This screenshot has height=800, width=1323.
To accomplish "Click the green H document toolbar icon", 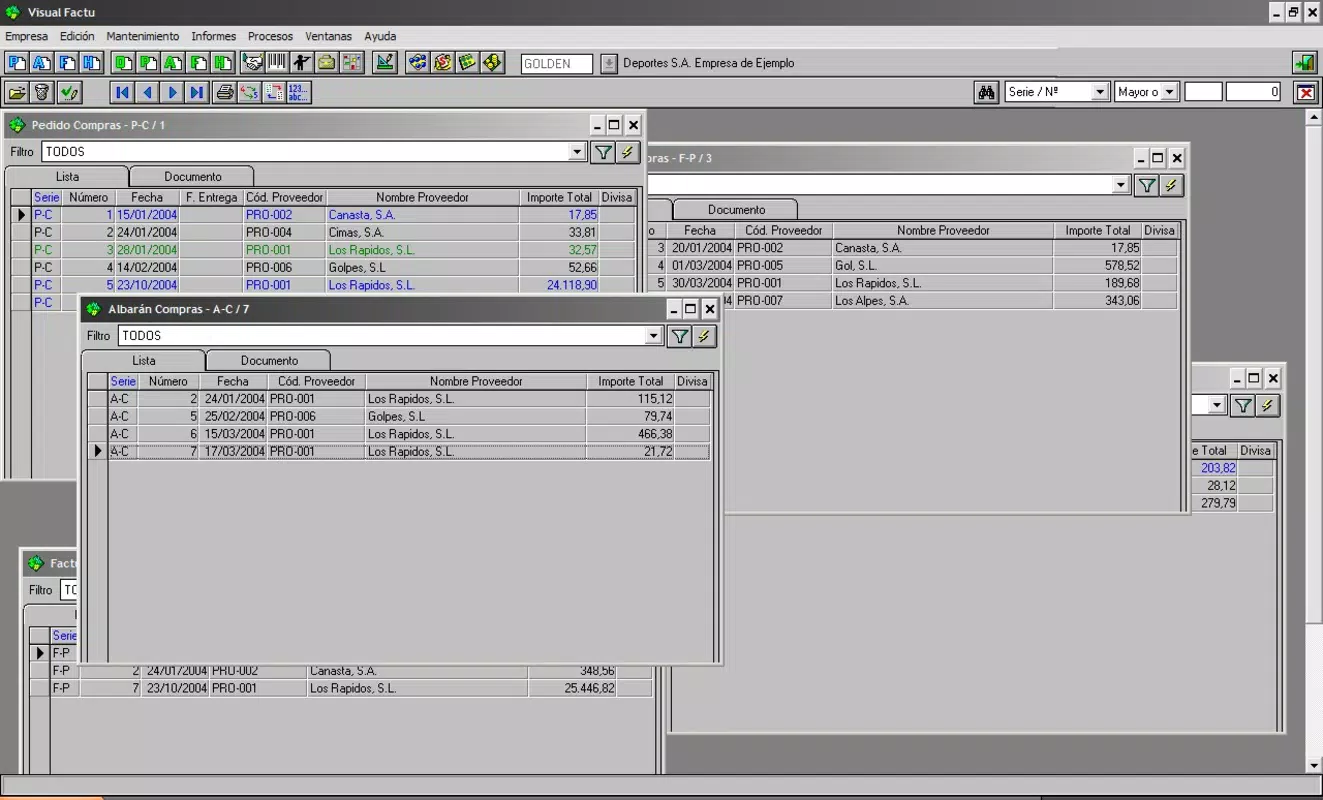I will tap(222, 63).
